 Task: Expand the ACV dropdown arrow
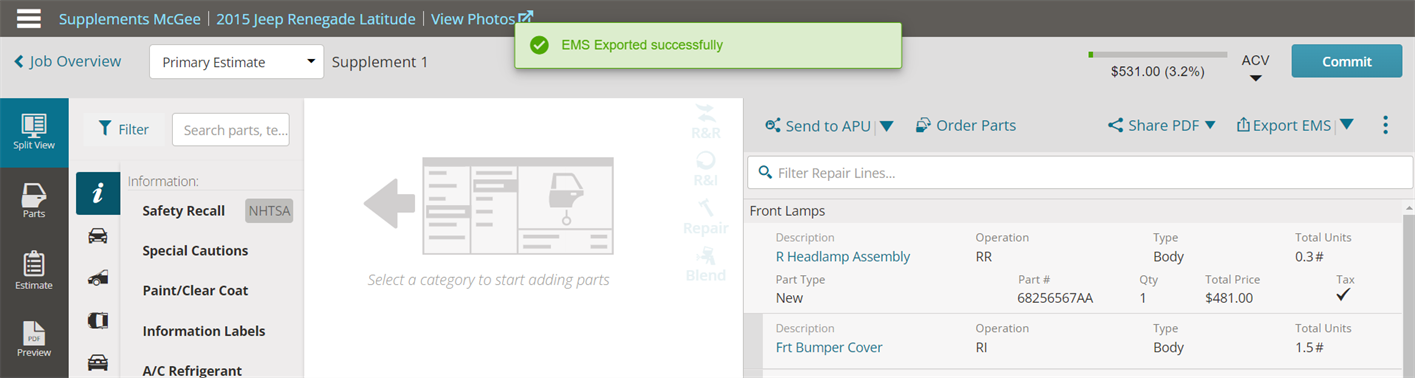tap(1256, 78)
